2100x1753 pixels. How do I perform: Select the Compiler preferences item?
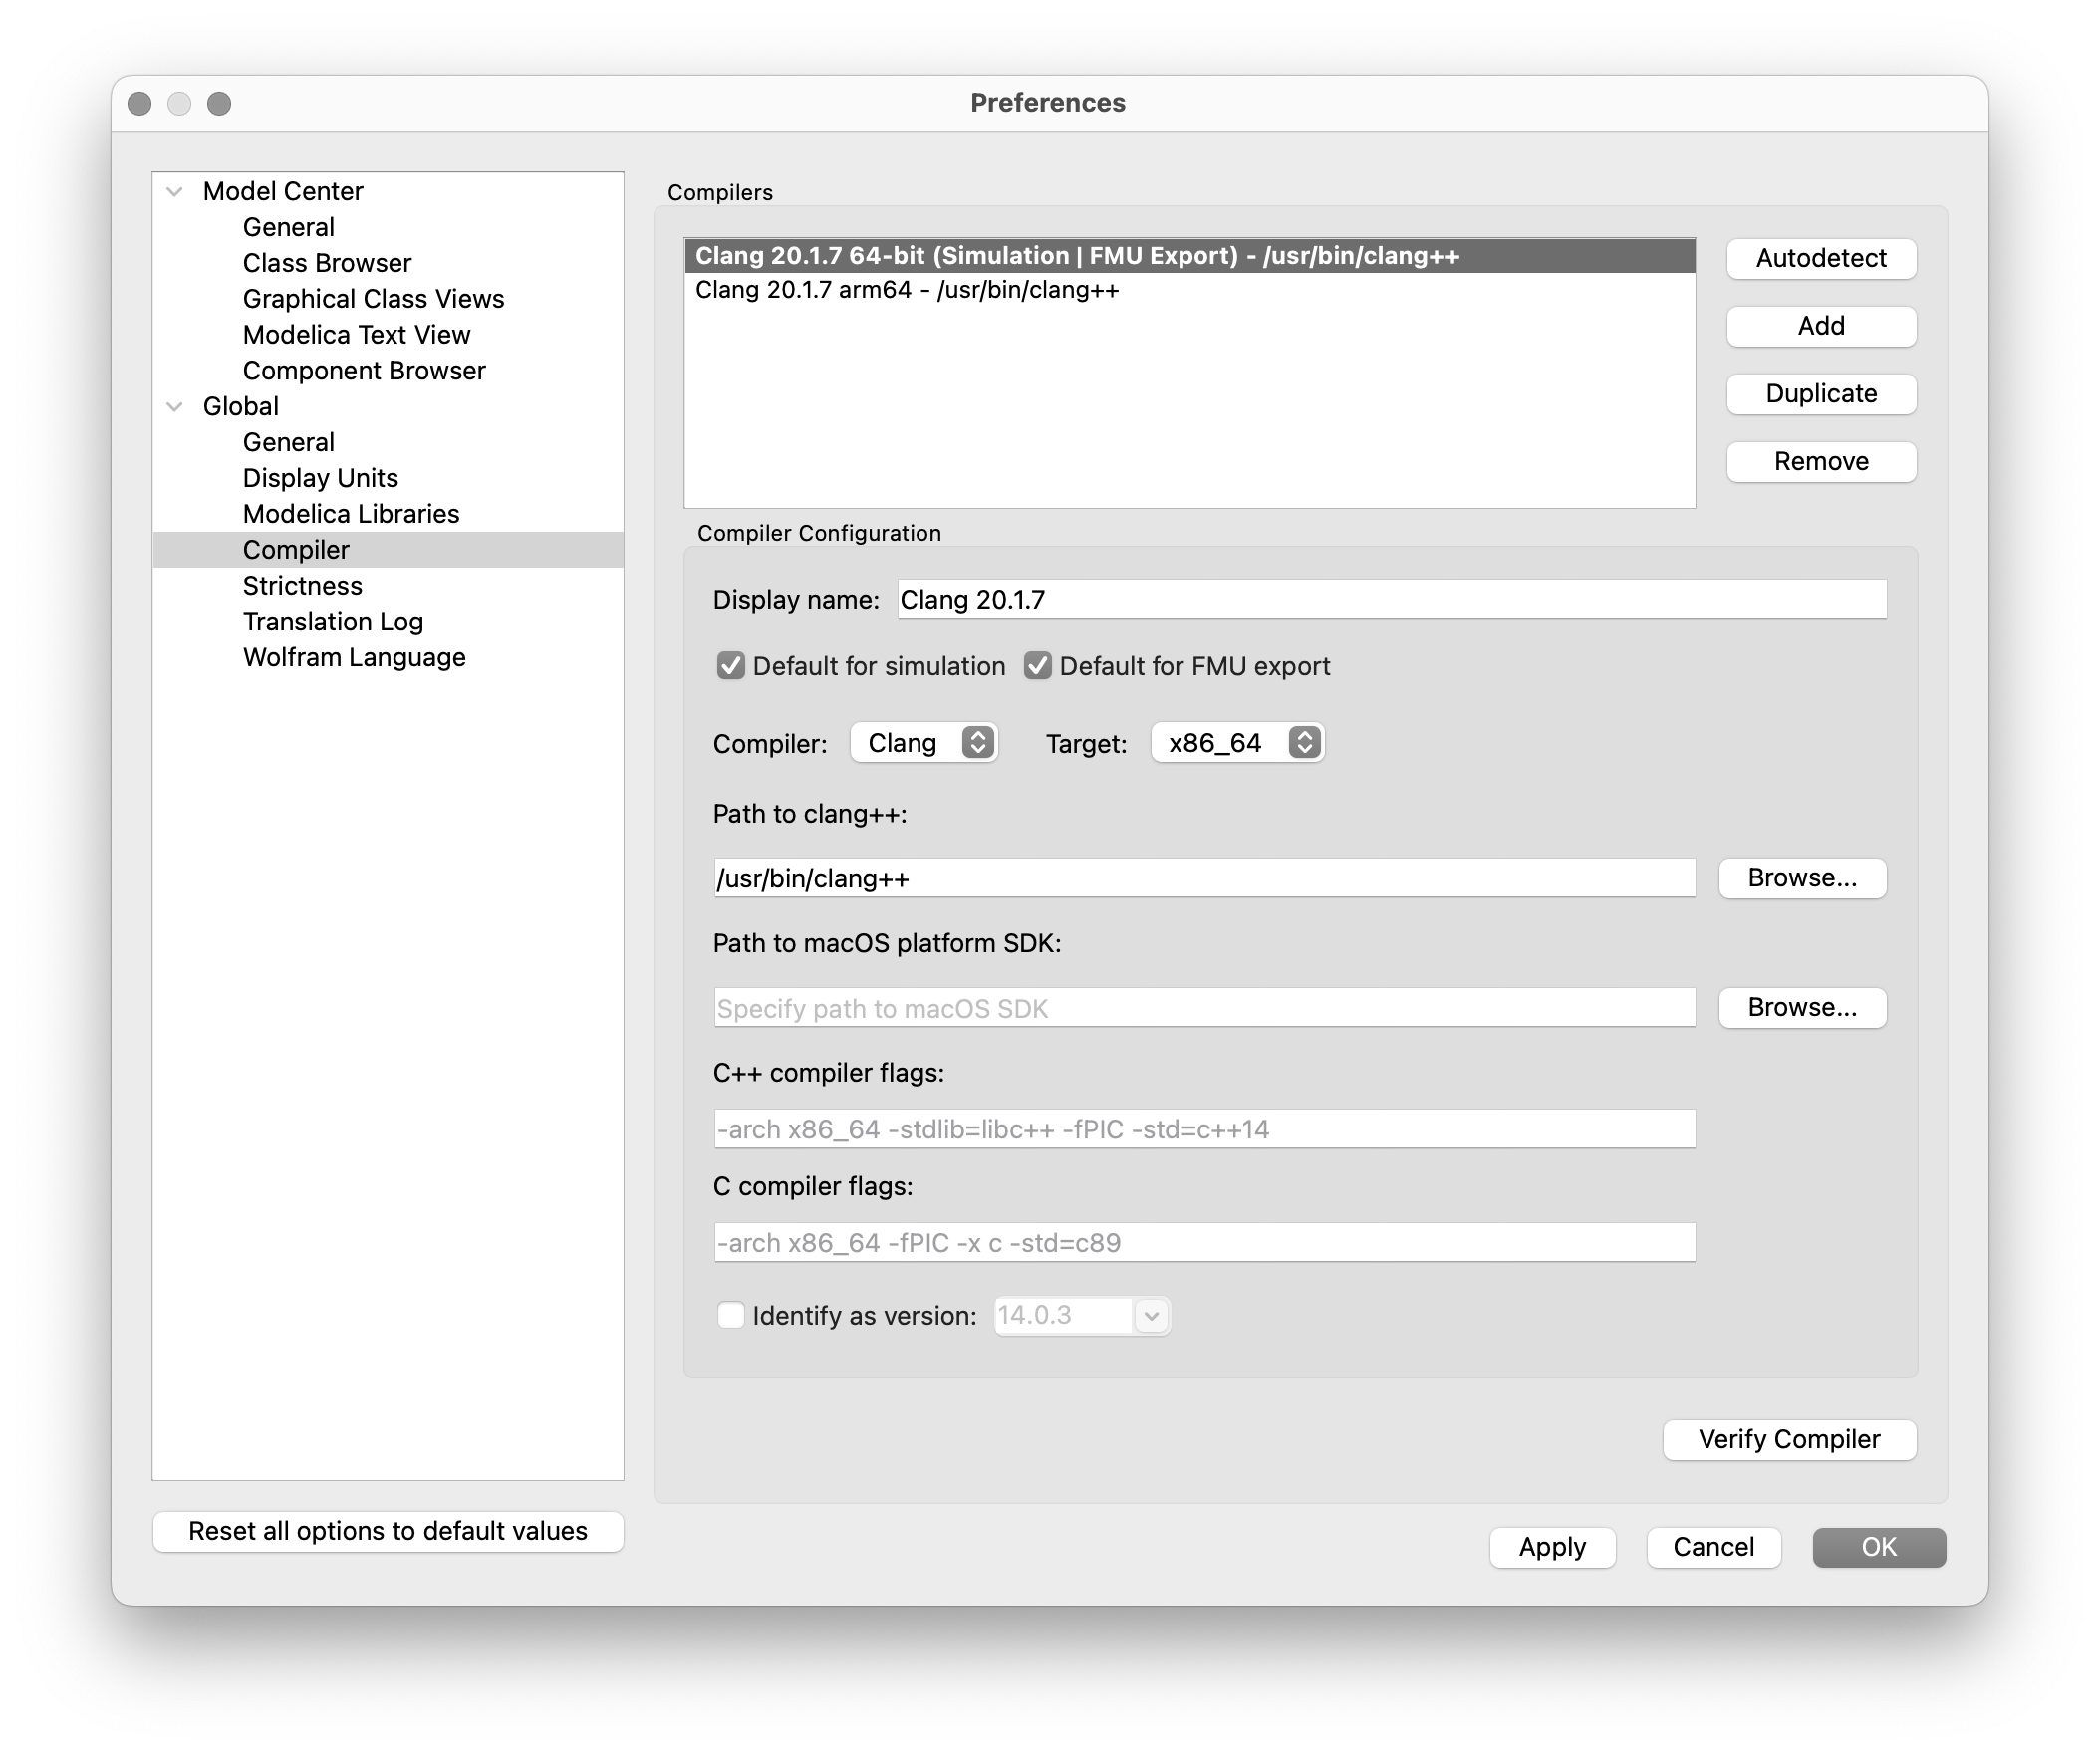(x=388, y=550)
